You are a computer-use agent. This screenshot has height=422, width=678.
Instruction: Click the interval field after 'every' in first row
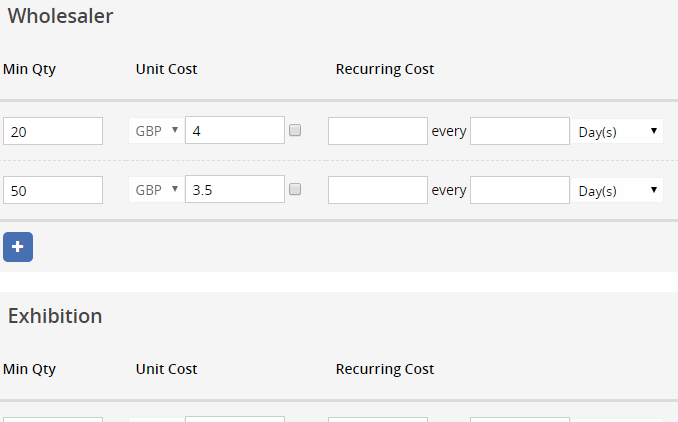pyautogui.click(x=520, y=131)
